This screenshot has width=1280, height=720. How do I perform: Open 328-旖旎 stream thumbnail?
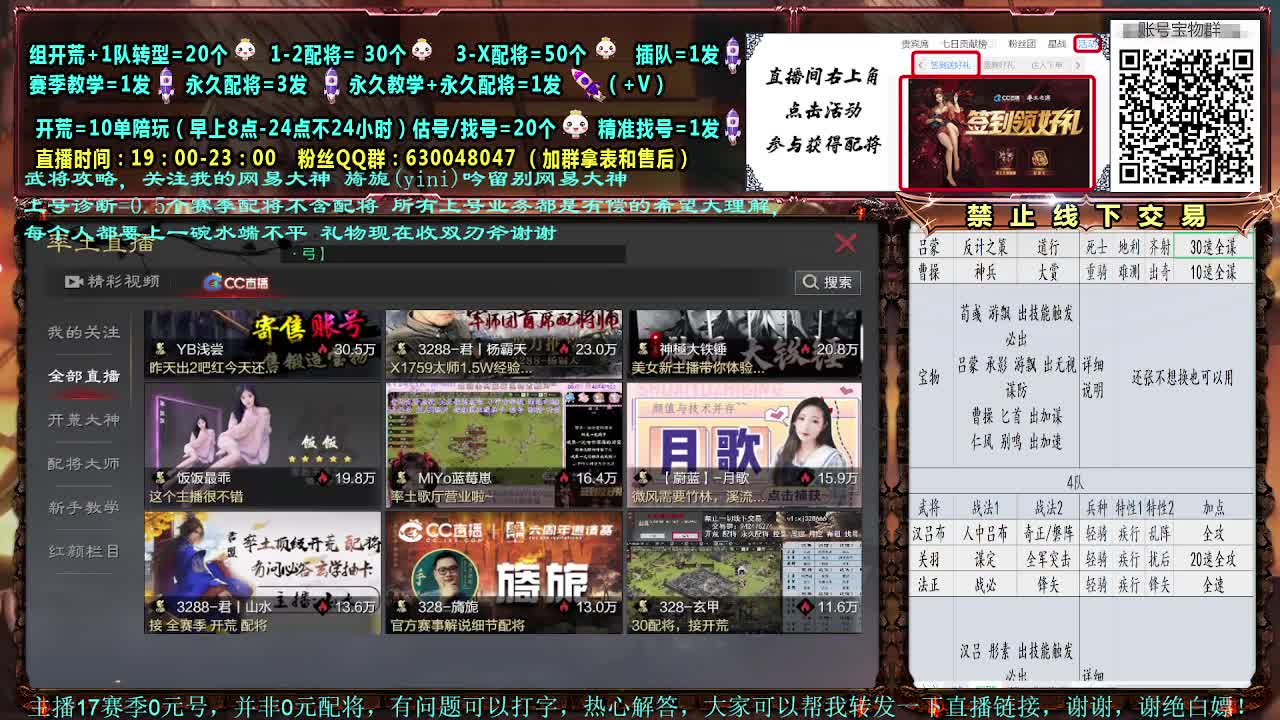pos(504,573)
